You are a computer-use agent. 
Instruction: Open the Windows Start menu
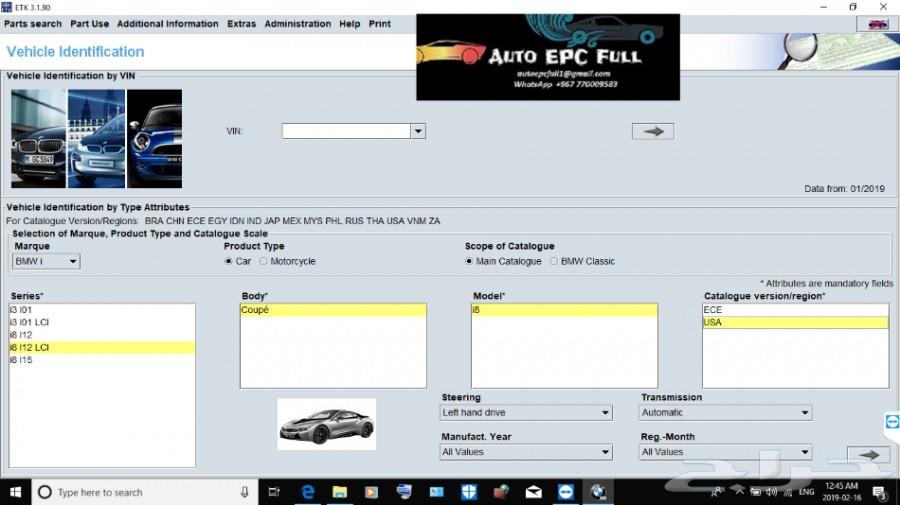tap(15, 492)
